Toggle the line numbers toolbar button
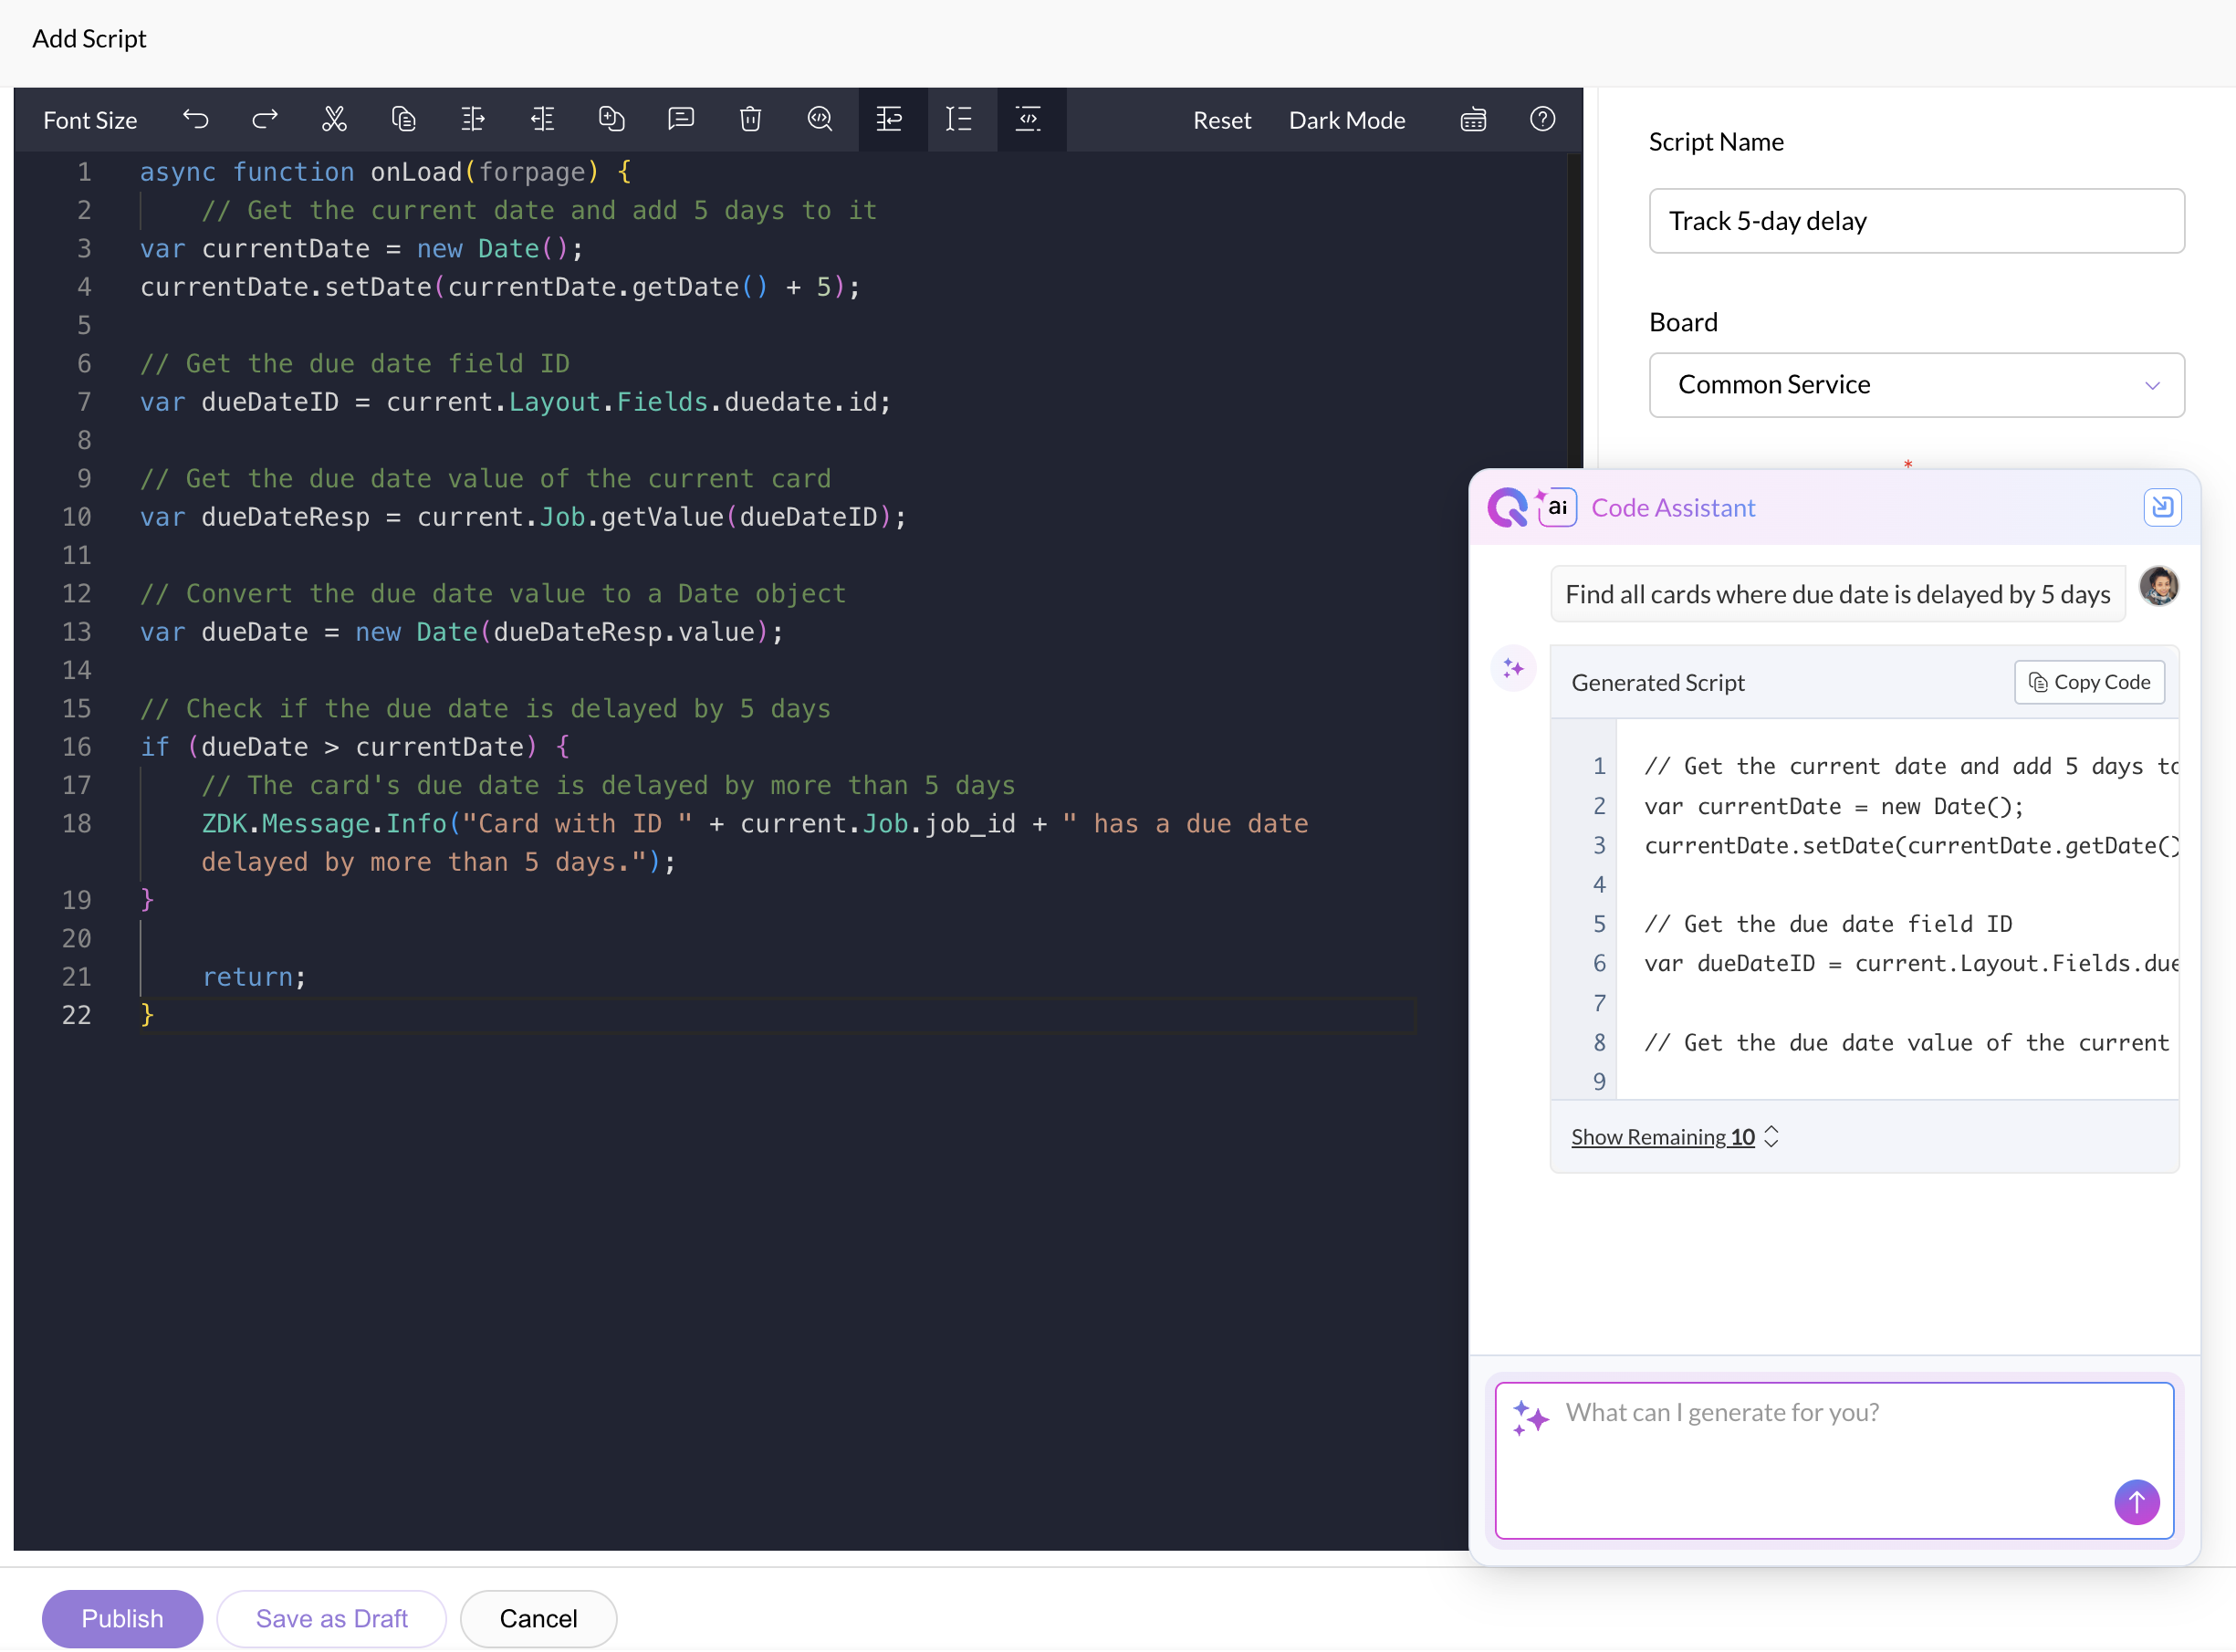The height and width of the screenshot is (1652, 2236). 959,120
